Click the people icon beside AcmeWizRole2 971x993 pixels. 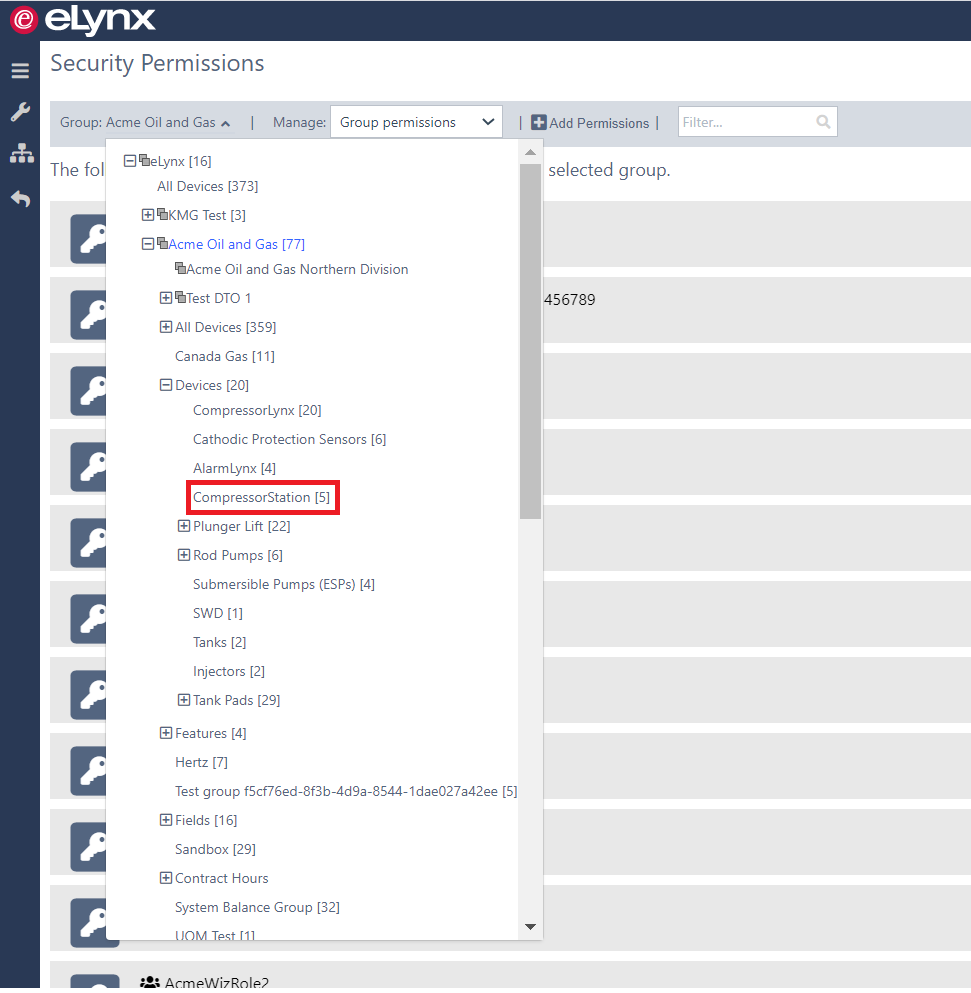(x=149, y=982)
